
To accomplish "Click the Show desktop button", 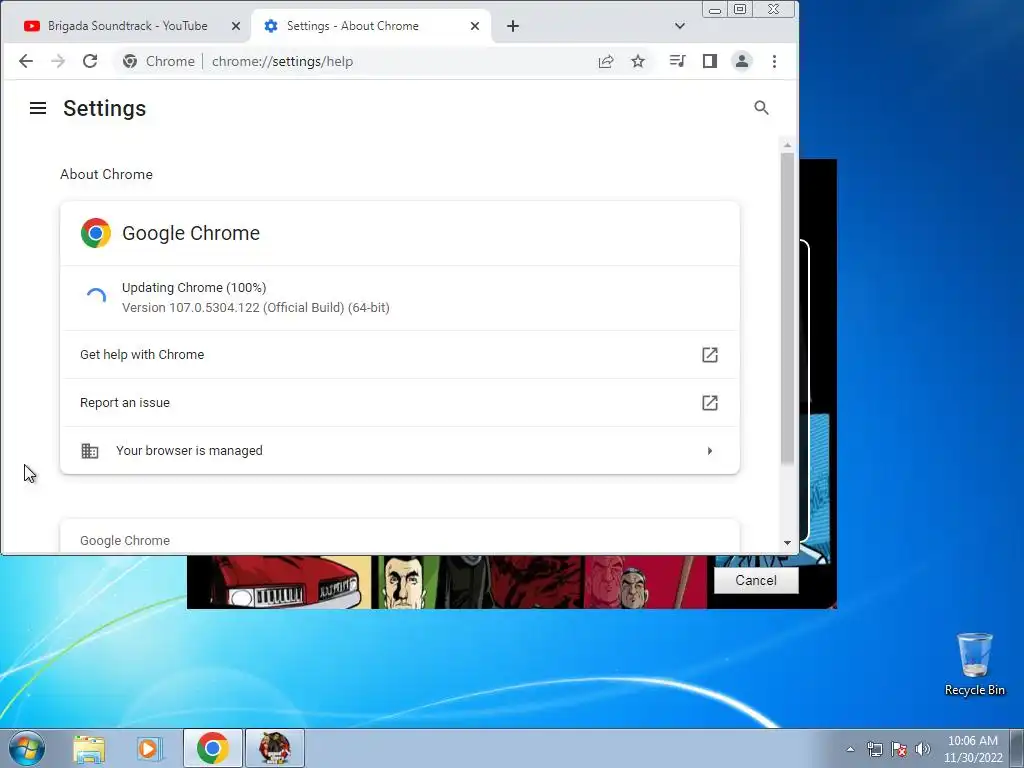I will tap(1017, 748).
